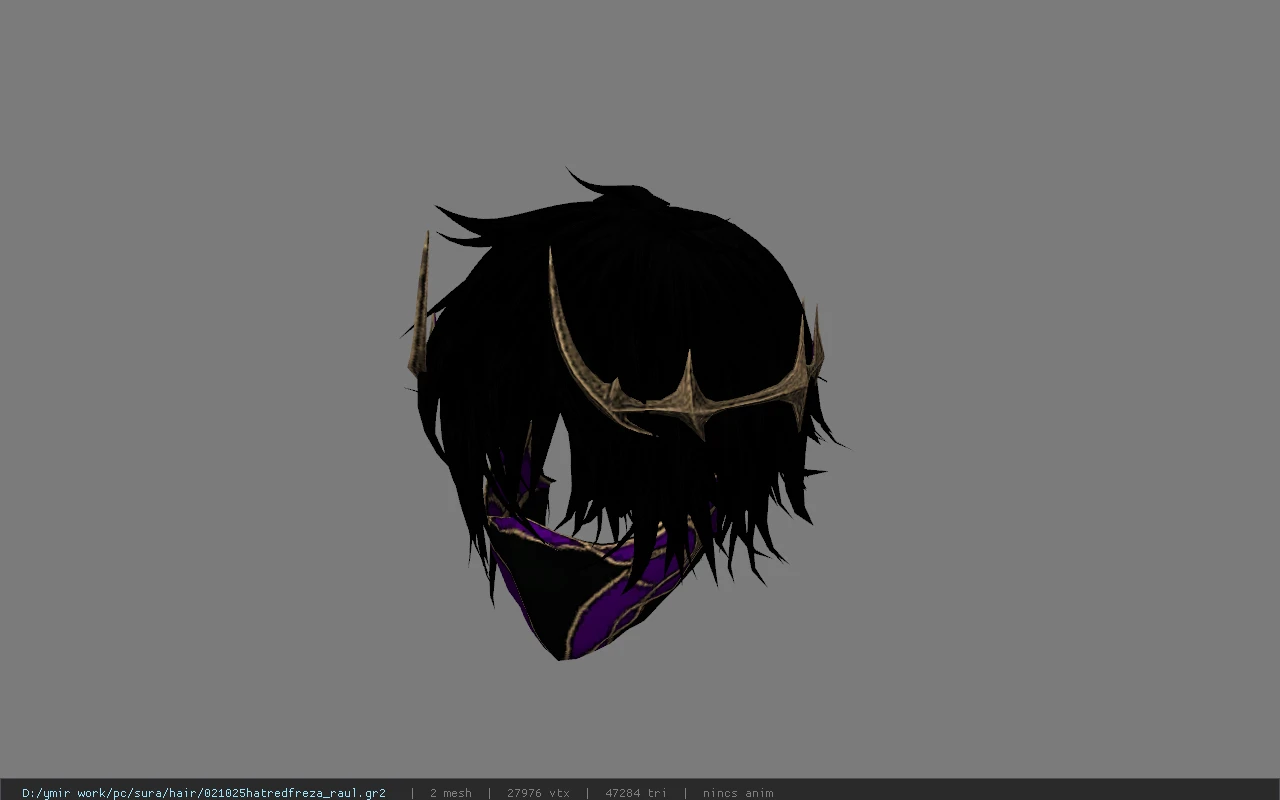Click the '27976 vtx' vertex count
Screen dimensions: 1280x800
538,793
